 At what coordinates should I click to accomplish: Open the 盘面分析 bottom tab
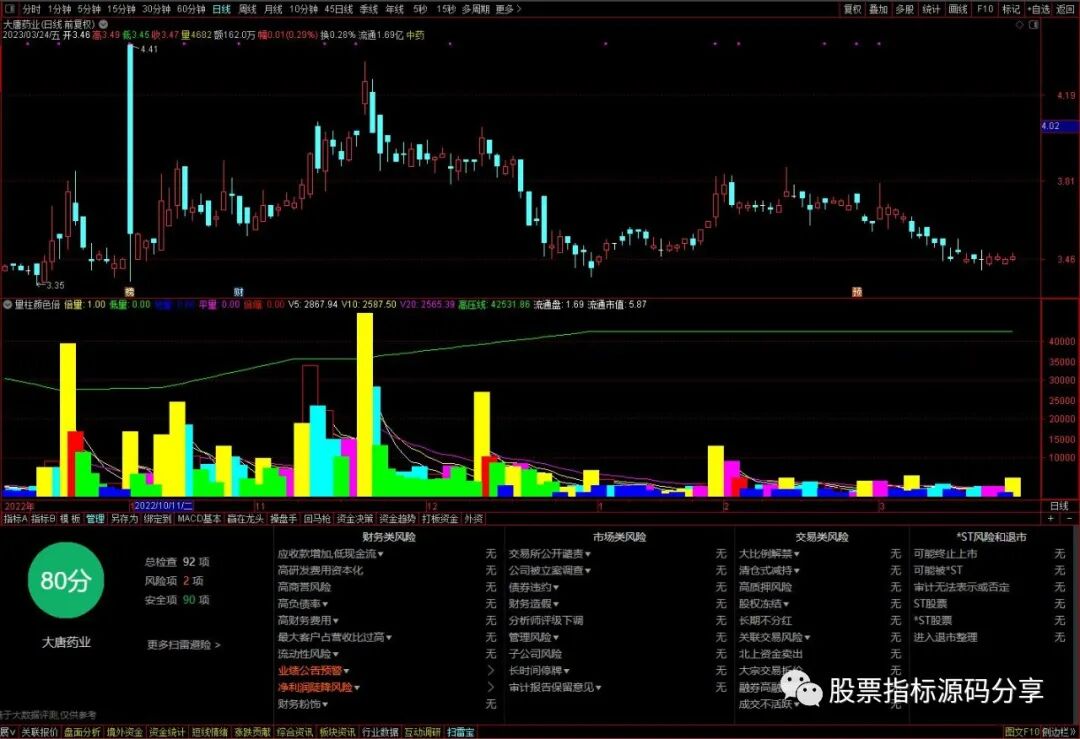(x=82, y=732)
